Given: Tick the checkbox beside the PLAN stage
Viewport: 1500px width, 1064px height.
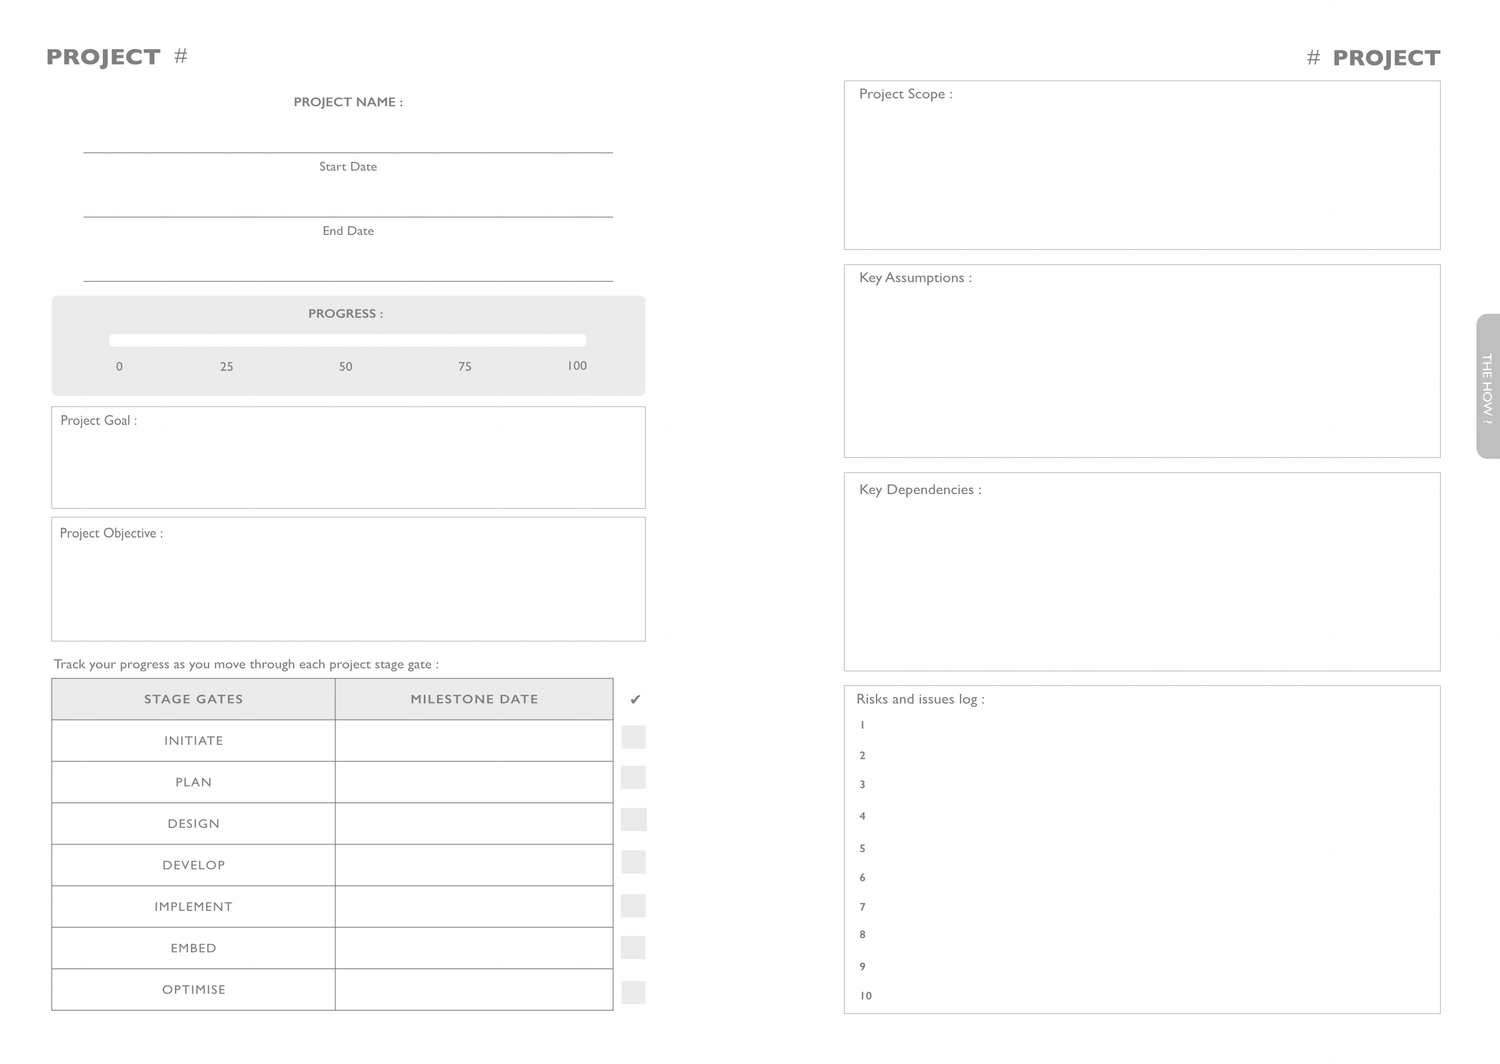Looking at the screenshot, I should pyautogui.click(x=633, y=777).
